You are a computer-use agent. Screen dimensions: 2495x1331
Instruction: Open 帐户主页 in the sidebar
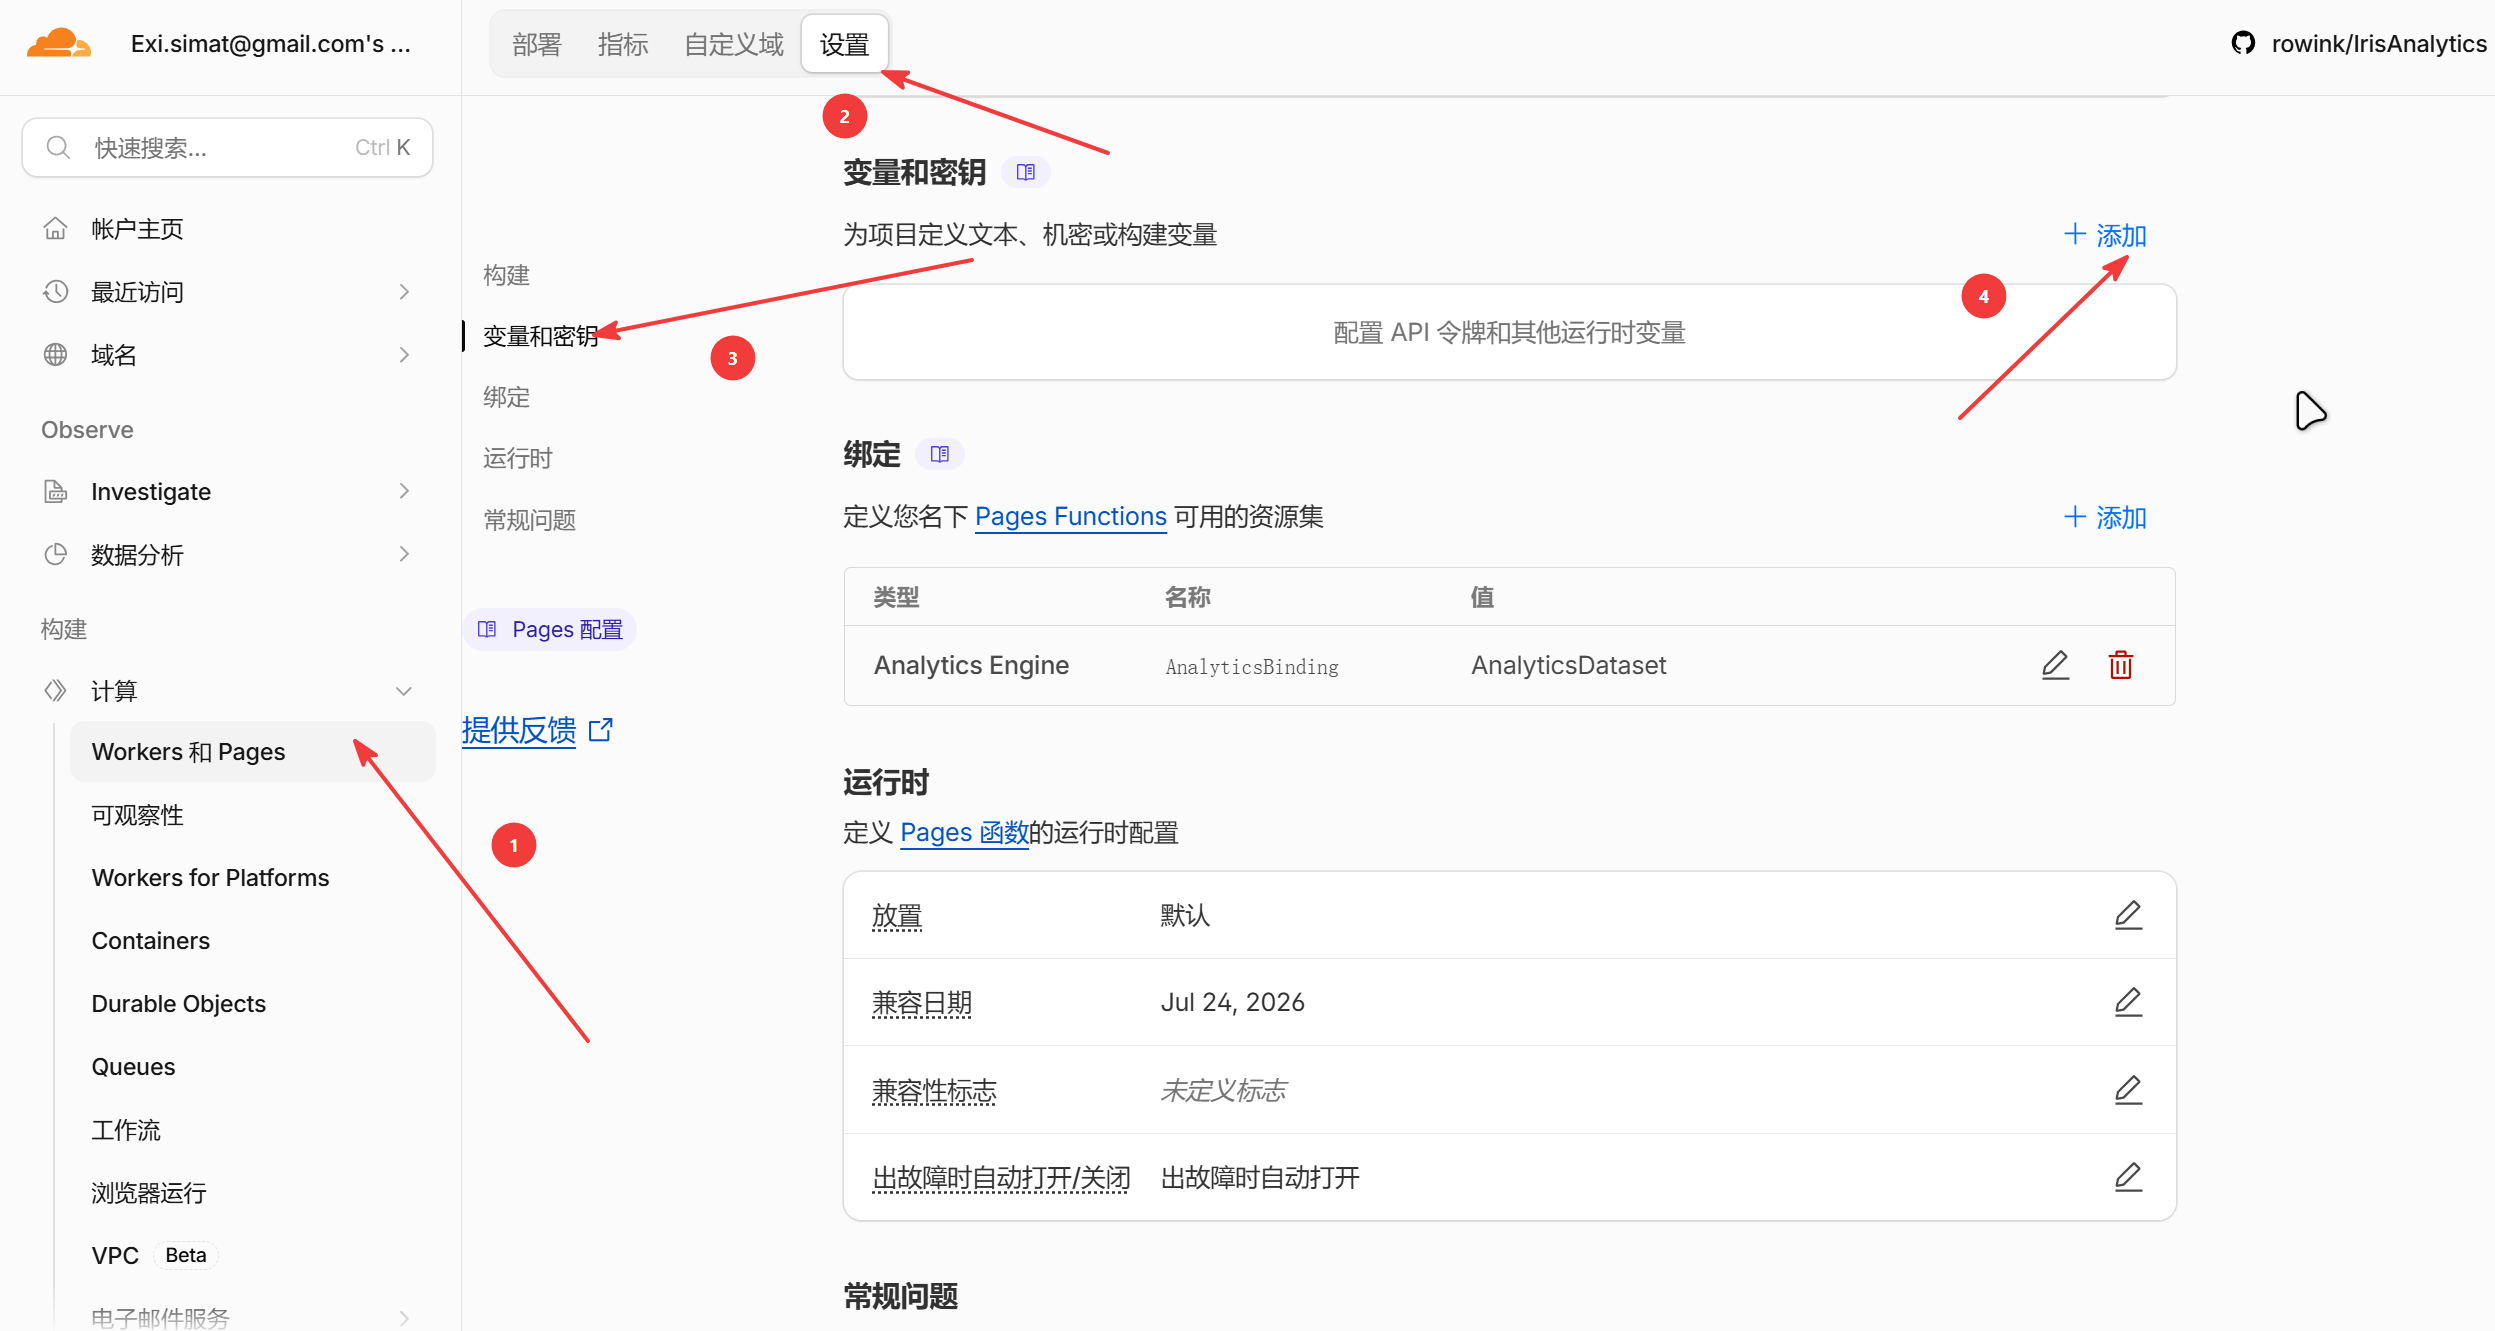pyautogui.click(x=137, y=229)
